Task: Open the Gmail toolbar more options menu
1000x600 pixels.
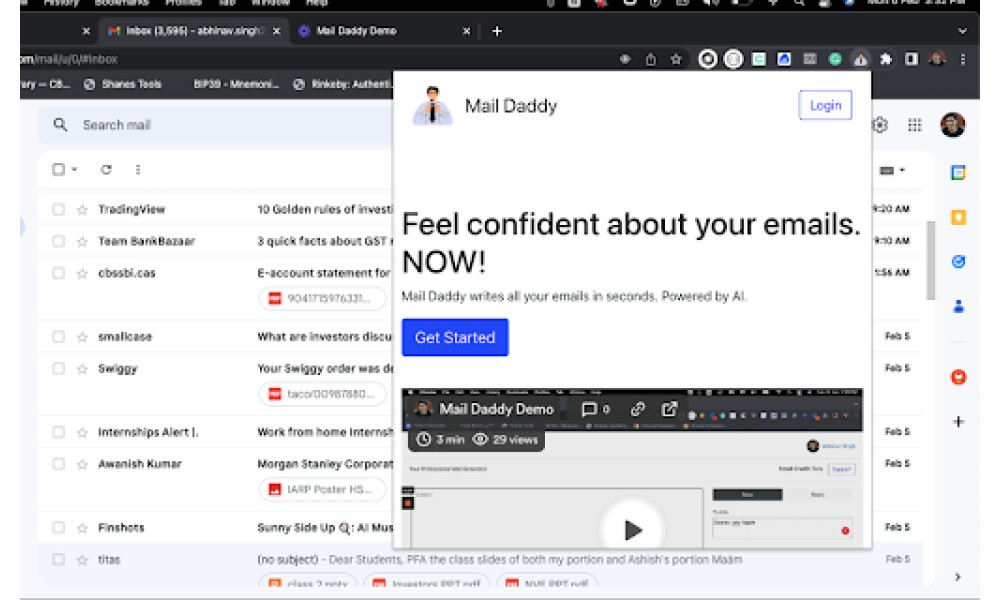Action: [138, 170]
